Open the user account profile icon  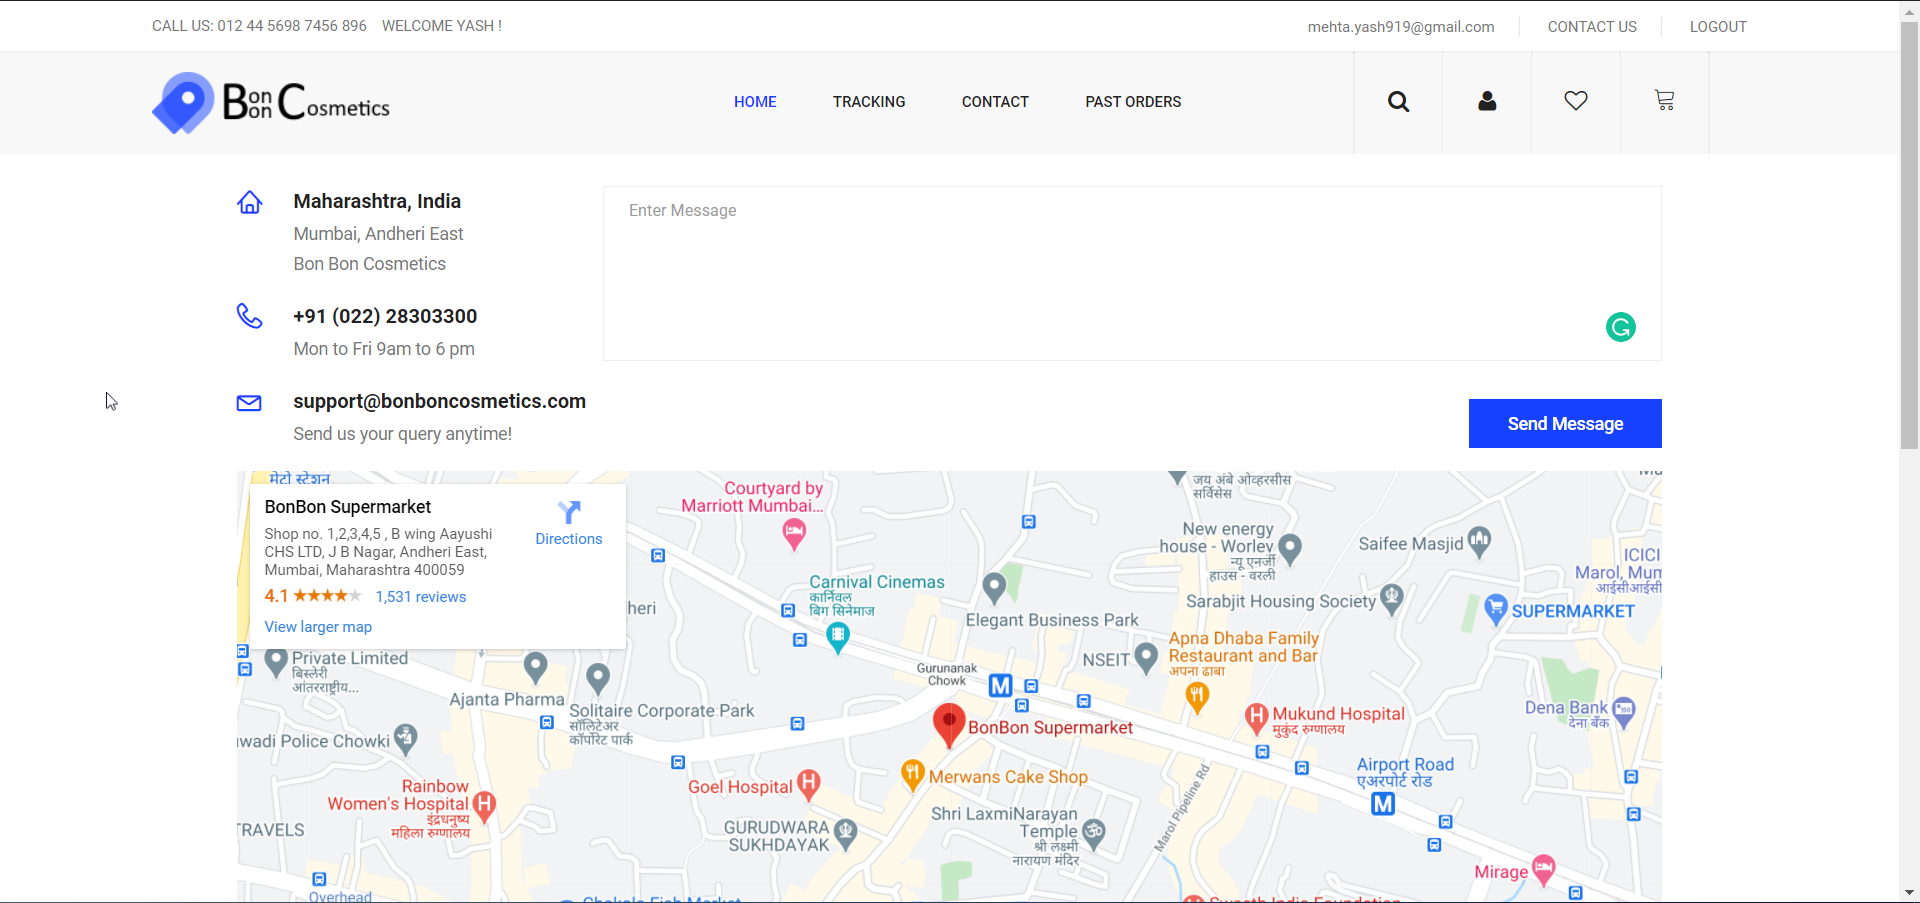pos(1487,101)
